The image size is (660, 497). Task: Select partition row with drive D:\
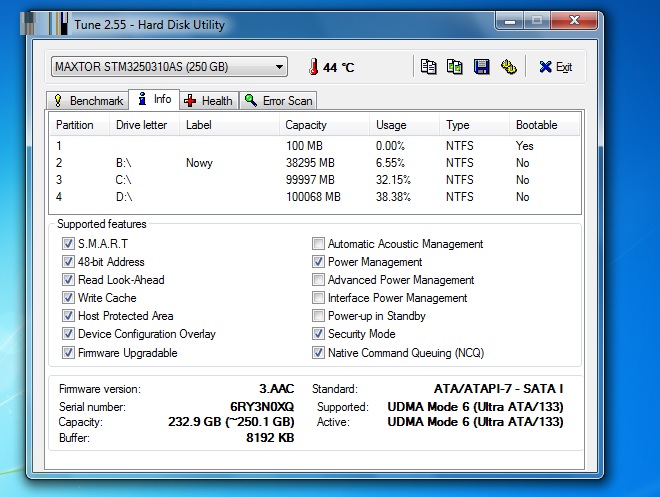(315, 197)
